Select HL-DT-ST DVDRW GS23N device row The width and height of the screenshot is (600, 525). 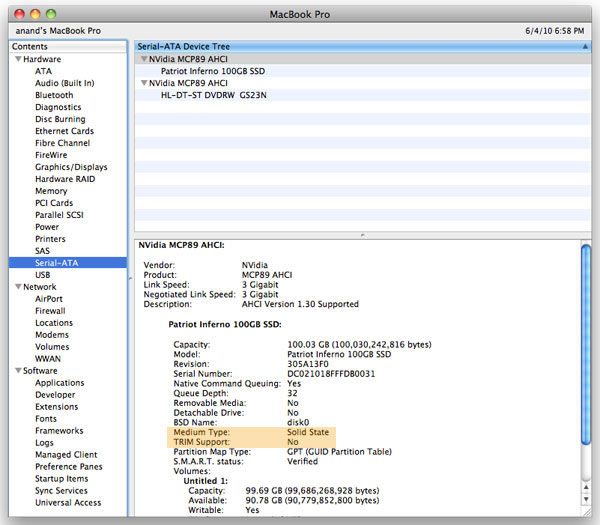coord(362,95)
